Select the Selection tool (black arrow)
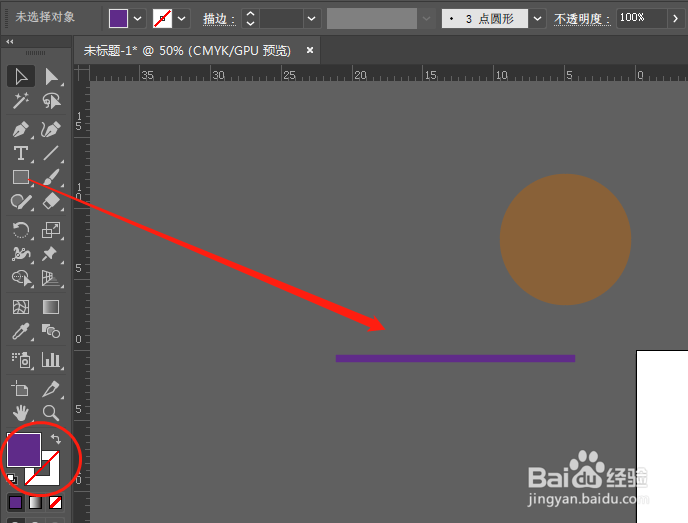688x523 pixels. [21, 76]
